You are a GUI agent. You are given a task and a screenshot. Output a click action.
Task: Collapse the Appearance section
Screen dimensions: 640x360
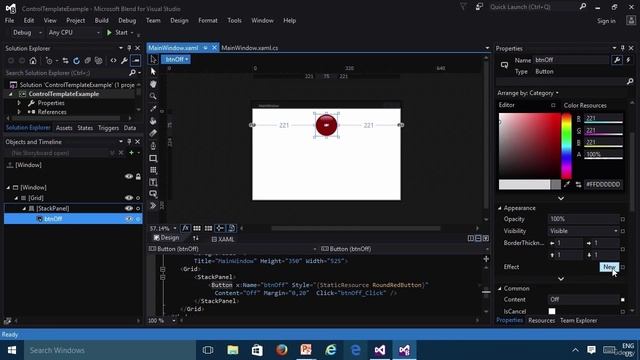[500, 208]
